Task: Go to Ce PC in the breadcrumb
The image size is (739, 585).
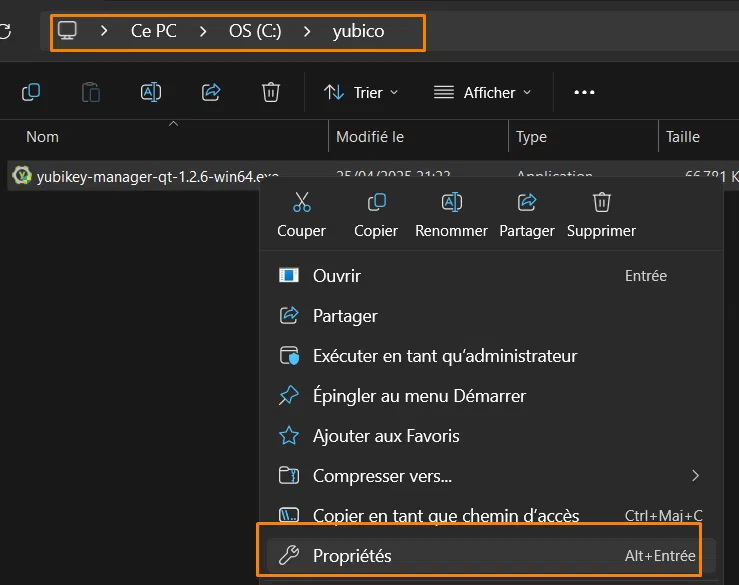Action: [154, 31]
